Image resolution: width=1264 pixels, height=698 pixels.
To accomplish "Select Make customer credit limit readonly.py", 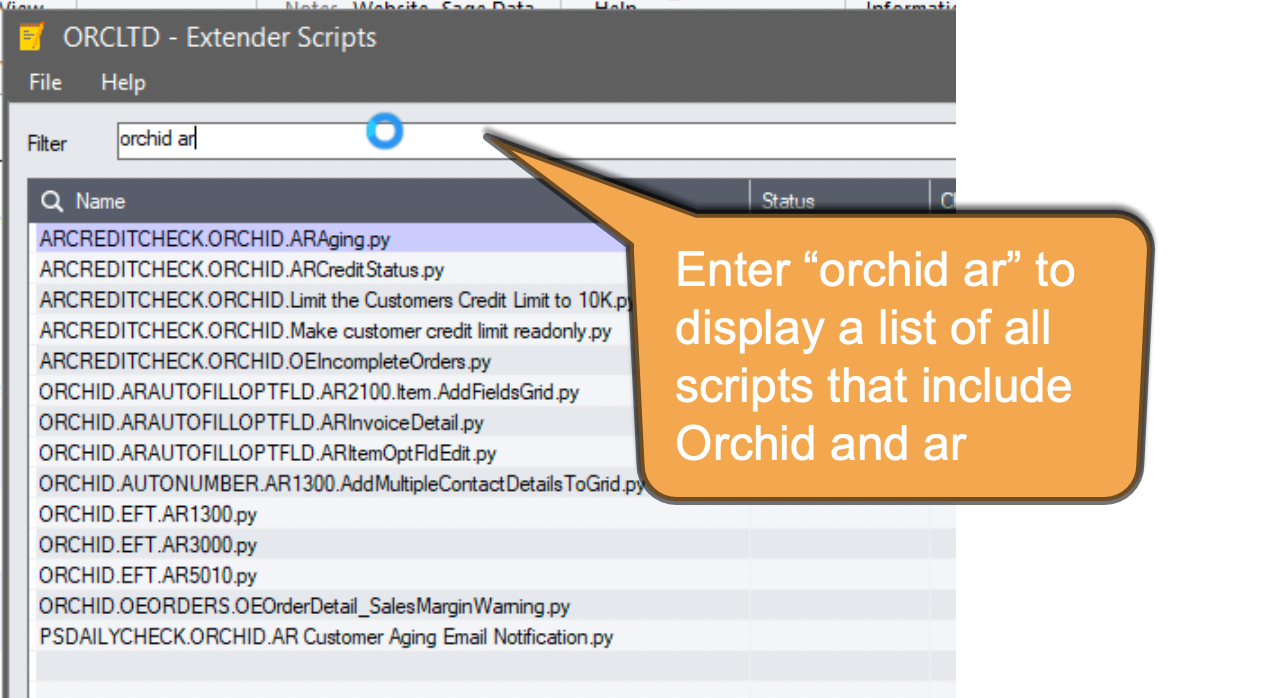I will (x=325, y=331).
